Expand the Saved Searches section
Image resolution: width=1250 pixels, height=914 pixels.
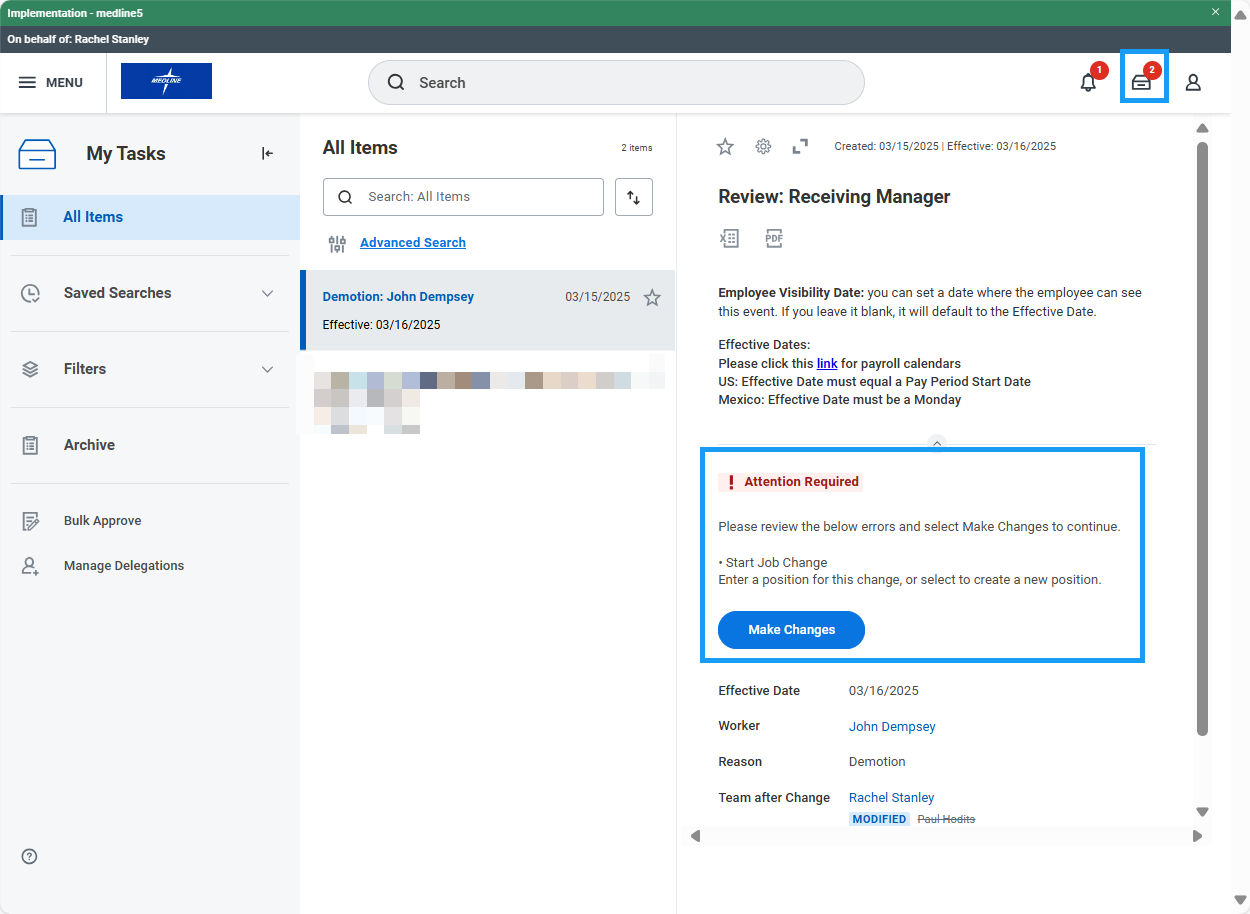coord(266,293)
